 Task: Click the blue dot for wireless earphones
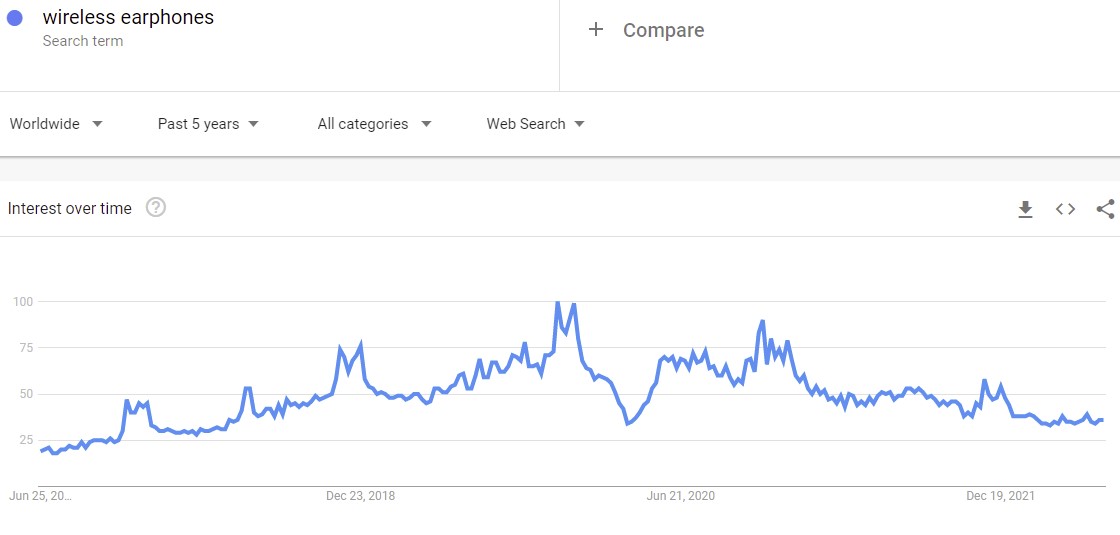15,18
